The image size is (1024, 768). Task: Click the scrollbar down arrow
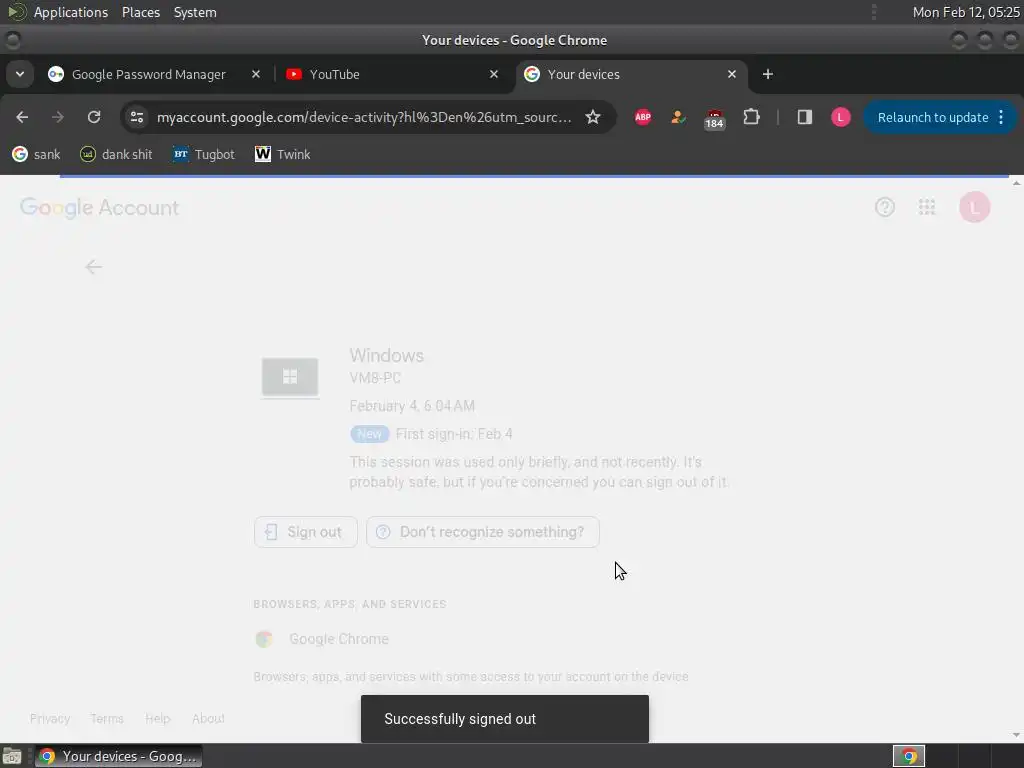1016,735
